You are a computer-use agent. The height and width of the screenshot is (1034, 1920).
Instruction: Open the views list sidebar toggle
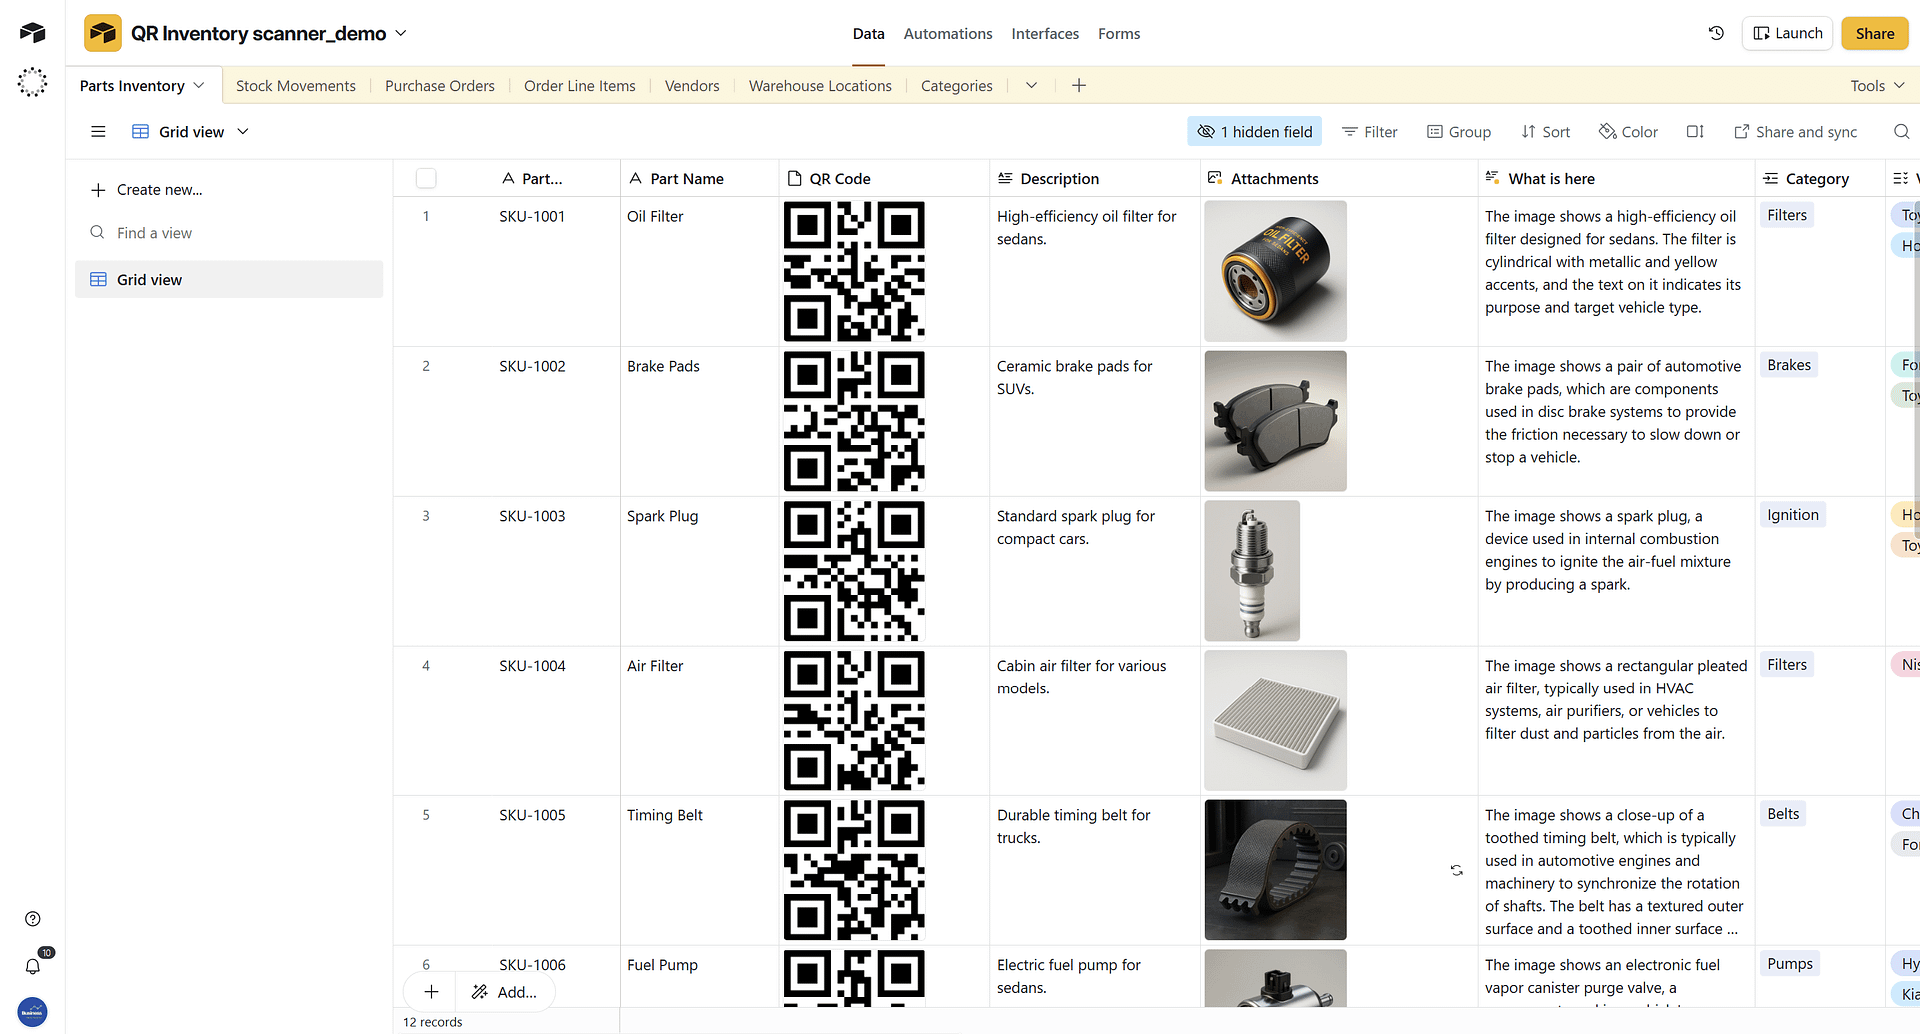[x=98, y=131]
